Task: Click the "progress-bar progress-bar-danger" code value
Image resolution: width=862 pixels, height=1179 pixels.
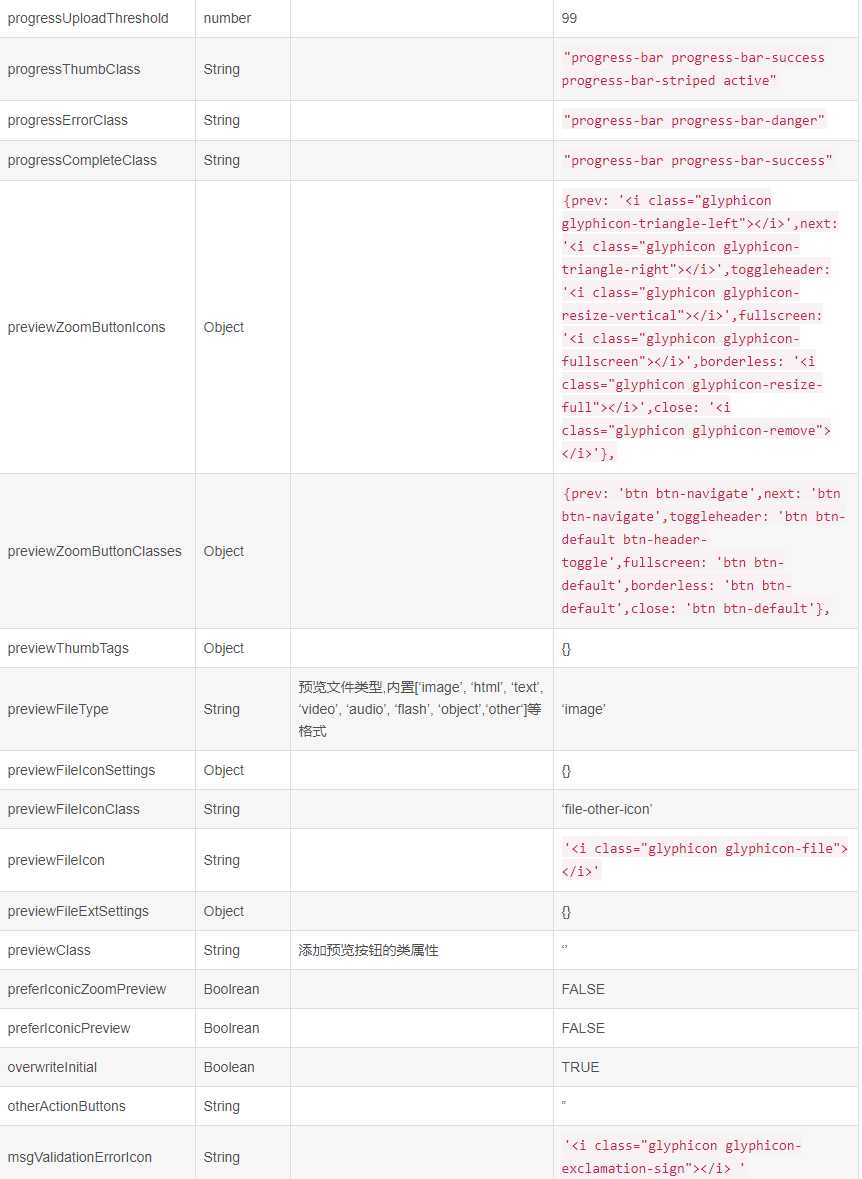Action: click(694, 120)
